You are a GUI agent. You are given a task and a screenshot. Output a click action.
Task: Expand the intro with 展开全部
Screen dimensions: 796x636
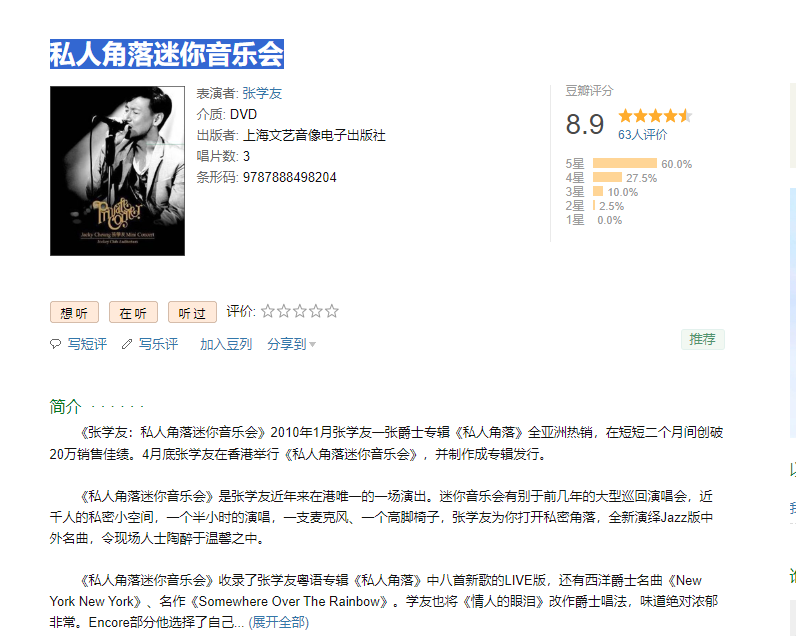[x=279, y=622]
